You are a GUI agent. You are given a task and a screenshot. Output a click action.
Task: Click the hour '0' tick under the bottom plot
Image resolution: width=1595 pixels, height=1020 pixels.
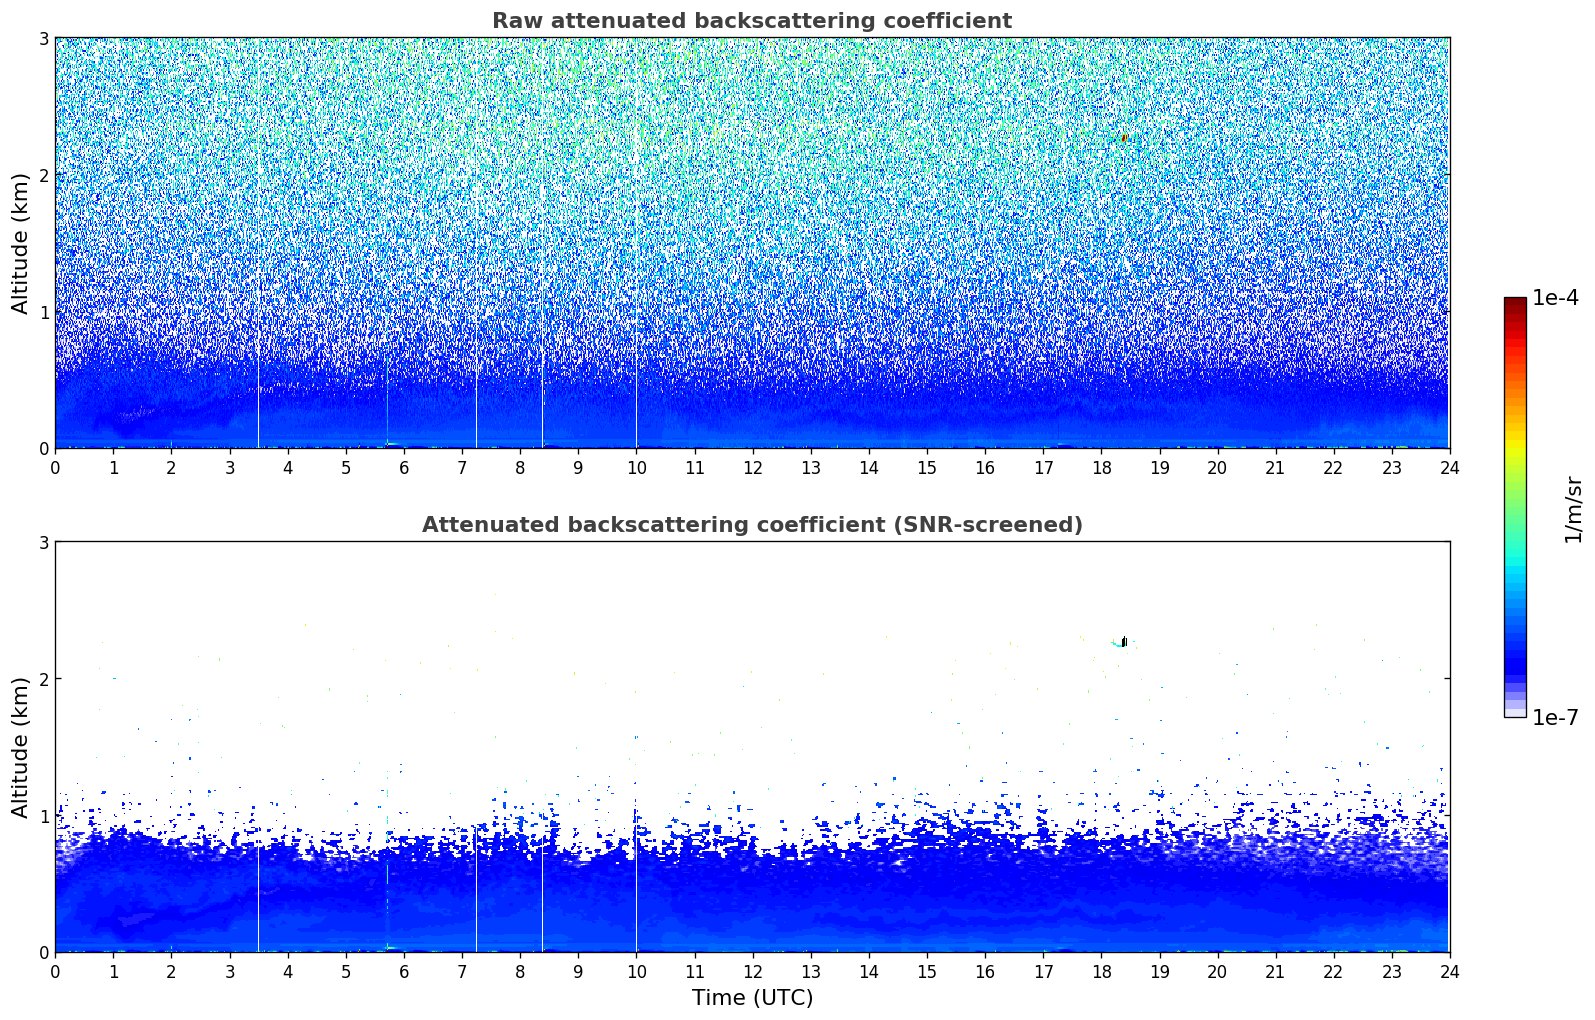click(x=55, y=971)
